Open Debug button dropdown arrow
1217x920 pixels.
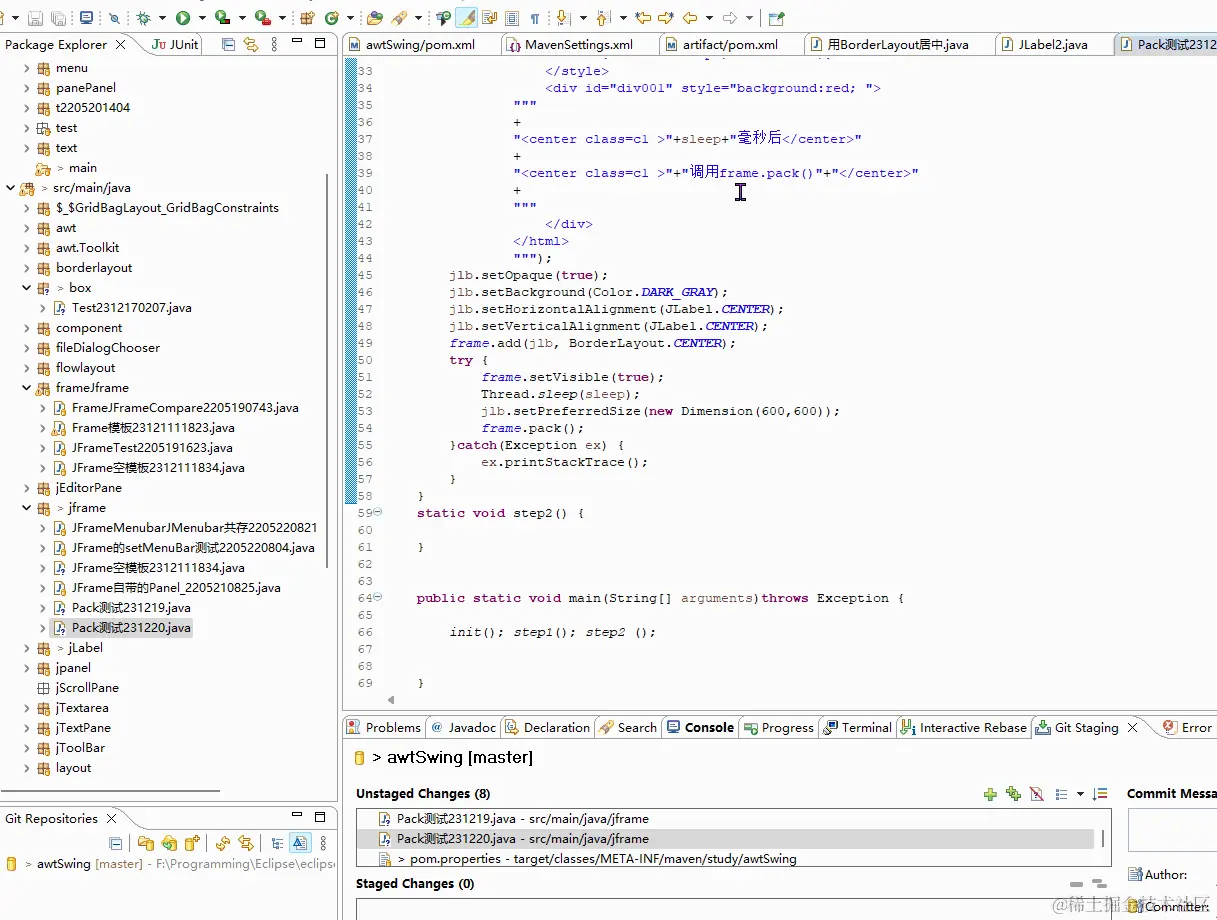[161, 18]
